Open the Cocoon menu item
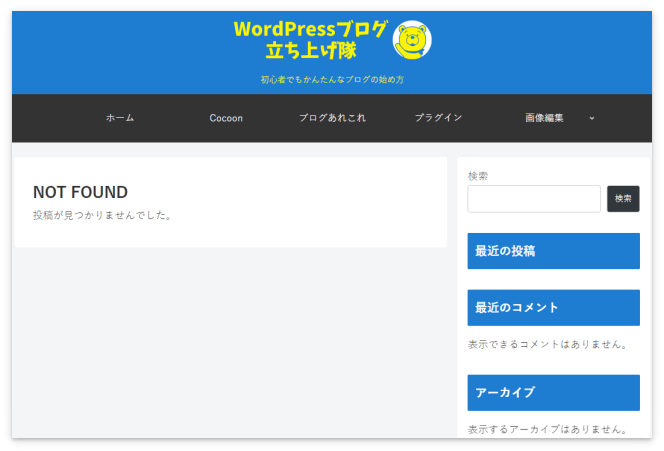The image size is (664, 451). coord(226,118)
